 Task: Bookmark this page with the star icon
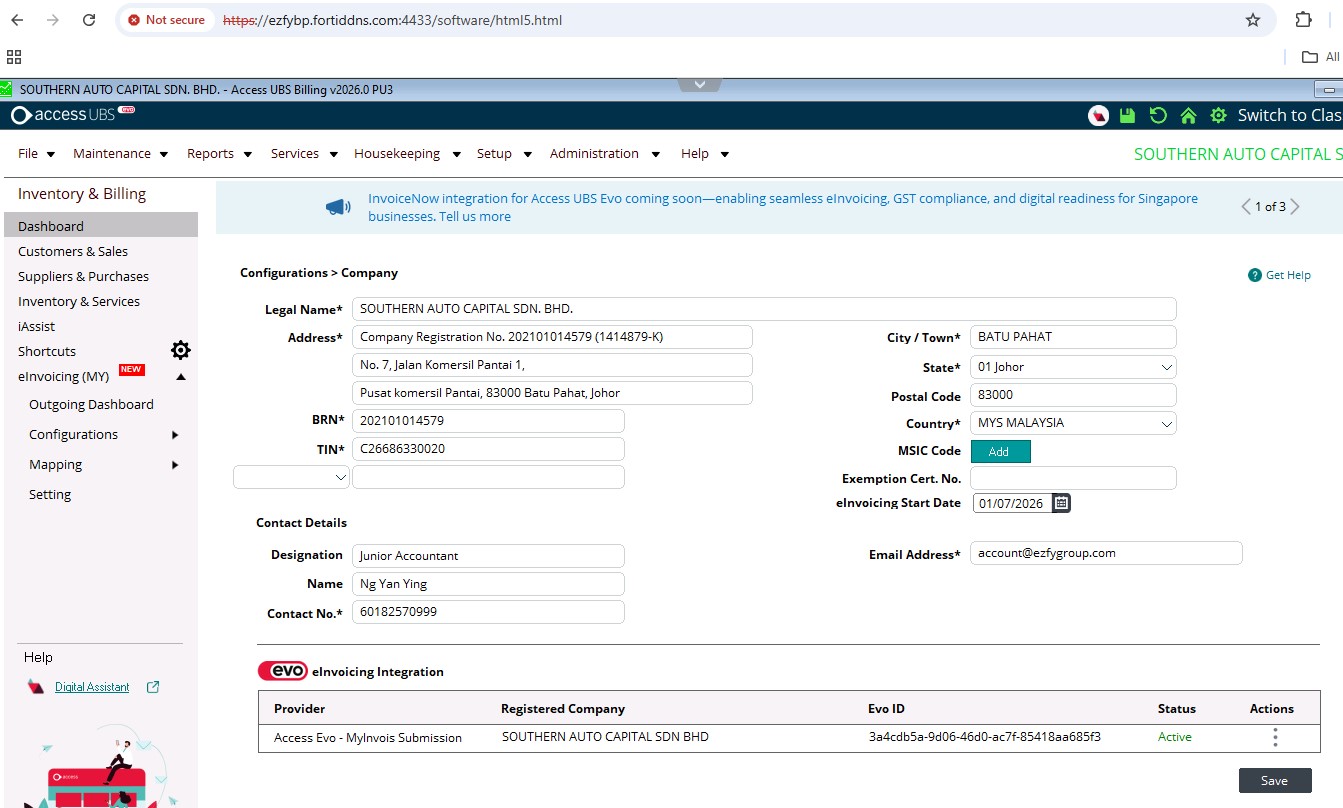[x=1252, y=20]
